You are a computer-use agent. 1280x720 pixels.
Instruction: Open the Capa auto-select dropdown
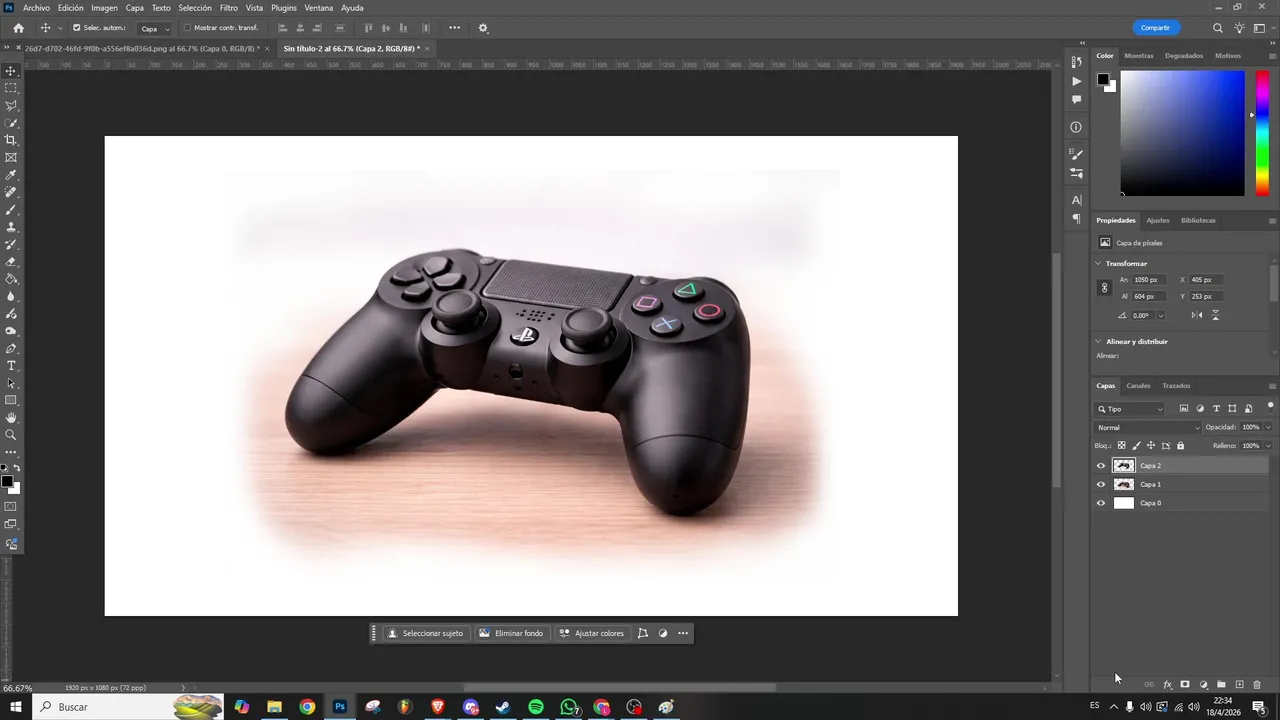(155, 28)
